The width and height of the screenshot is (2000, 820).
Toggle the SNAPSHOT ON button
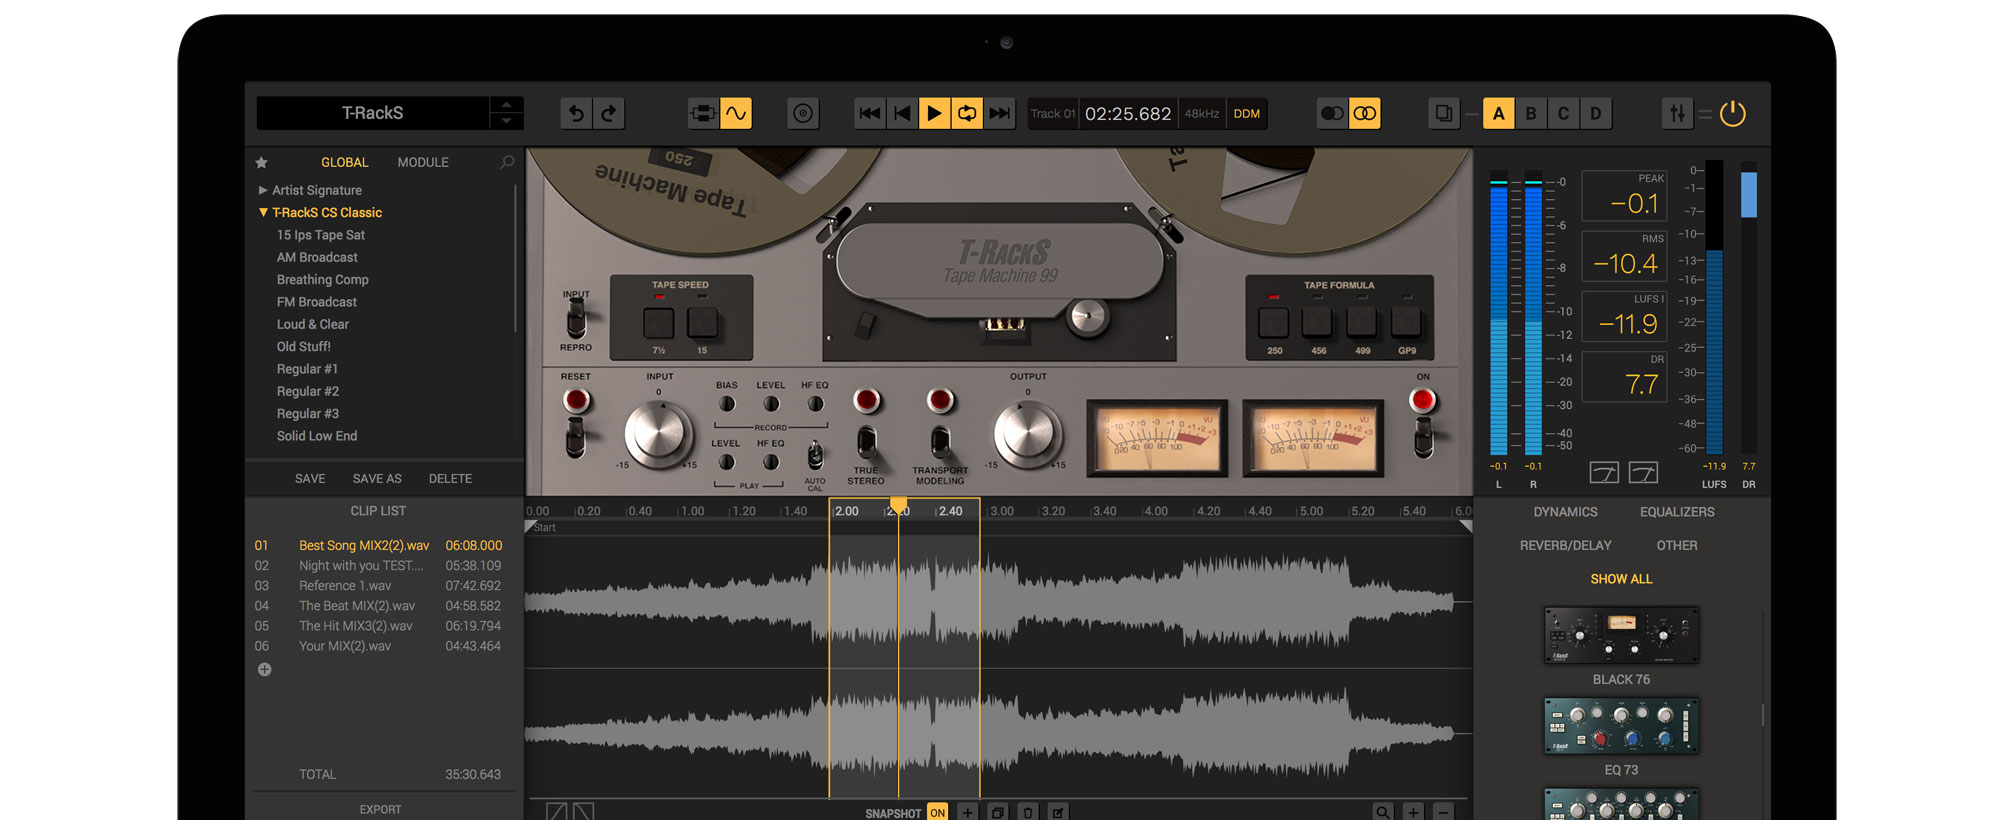click(937, 813)
